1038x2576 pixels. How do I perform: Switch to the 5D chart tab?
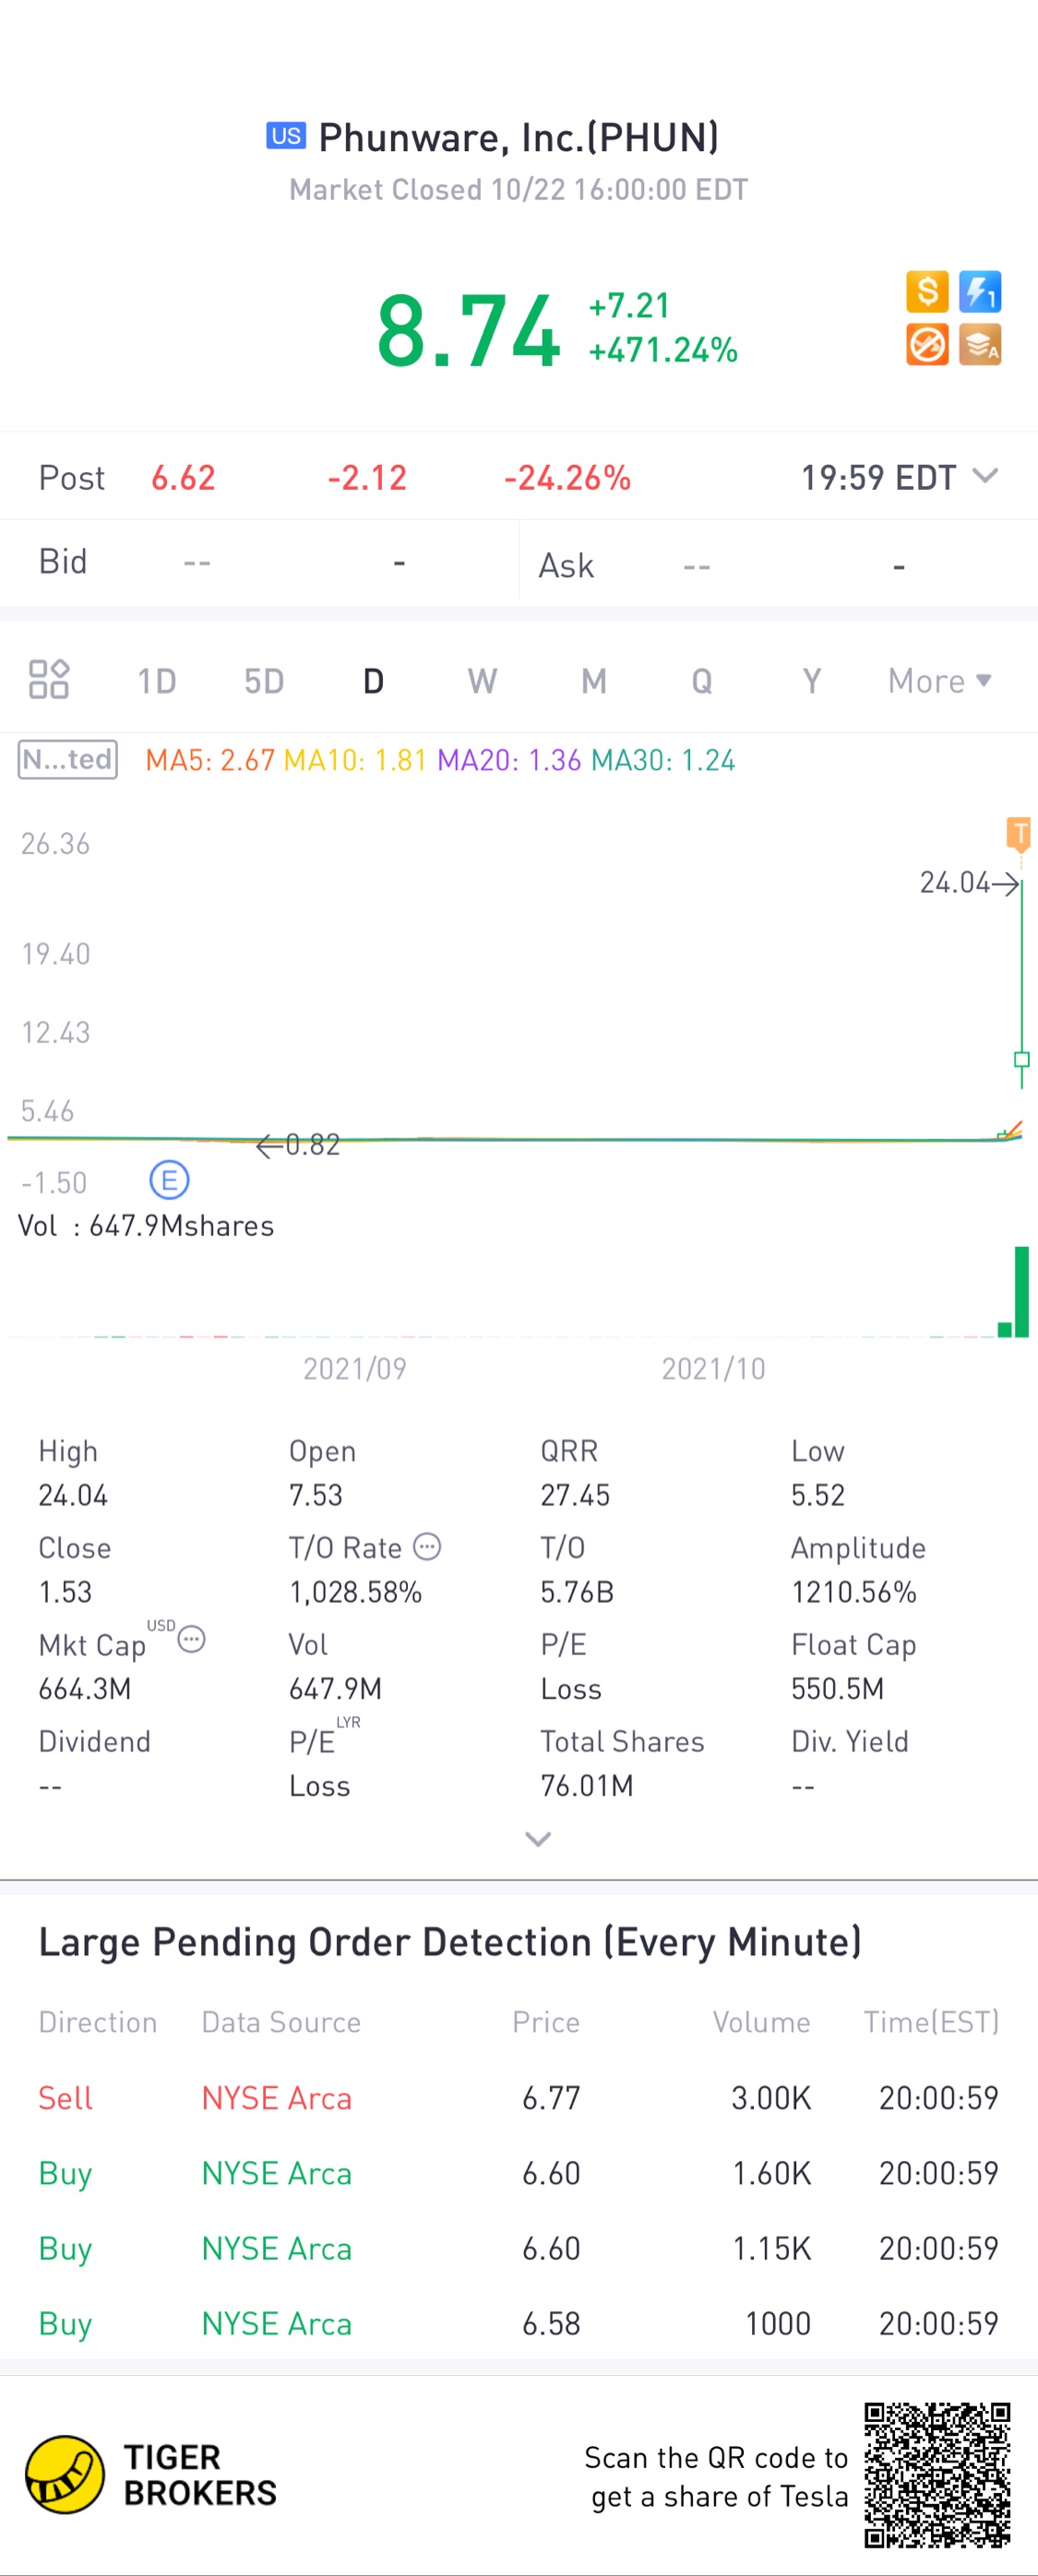[264, 681]
